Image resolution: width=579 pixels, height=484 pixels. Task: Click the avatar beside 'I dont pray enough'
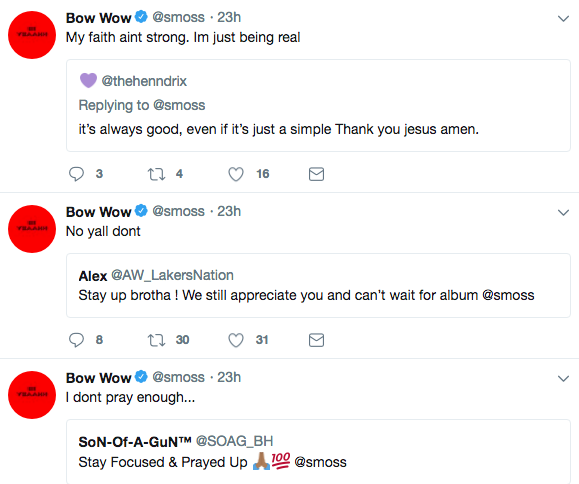[x=32, y=395]
